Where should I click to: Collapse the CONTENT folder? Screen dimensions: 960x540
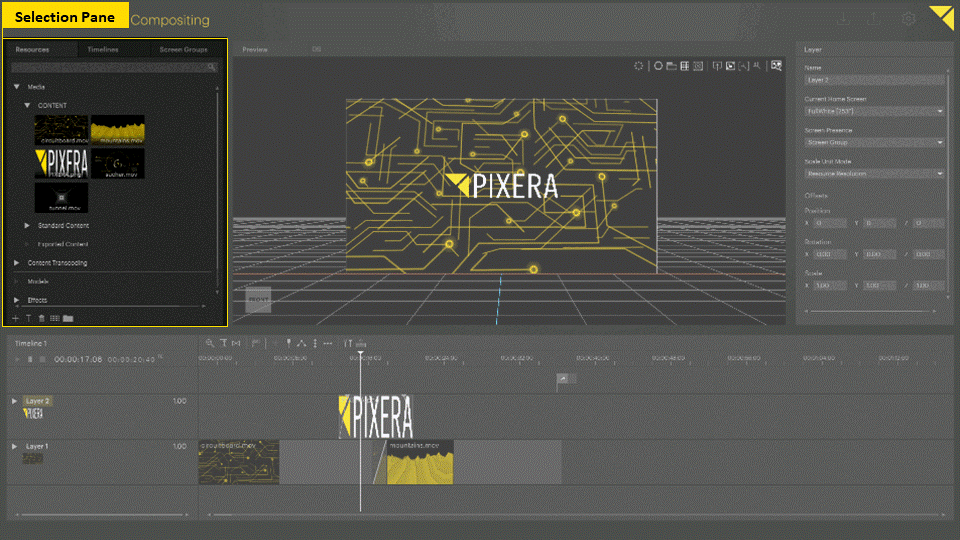point(27,105)
